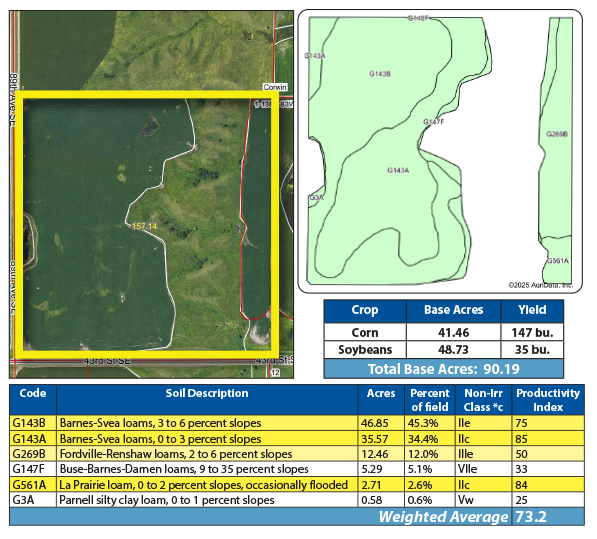Click the 35 bu. soybean yield

532,350
